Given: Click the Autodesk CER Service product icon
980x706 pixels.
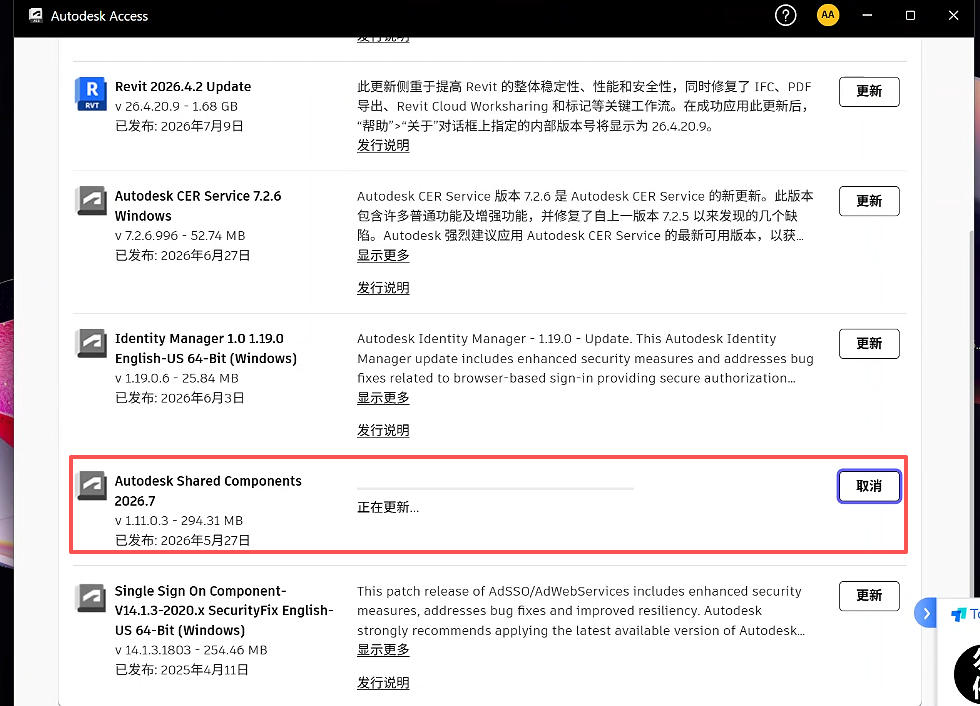Looking at the screenshot, I should tap(91, 201).
